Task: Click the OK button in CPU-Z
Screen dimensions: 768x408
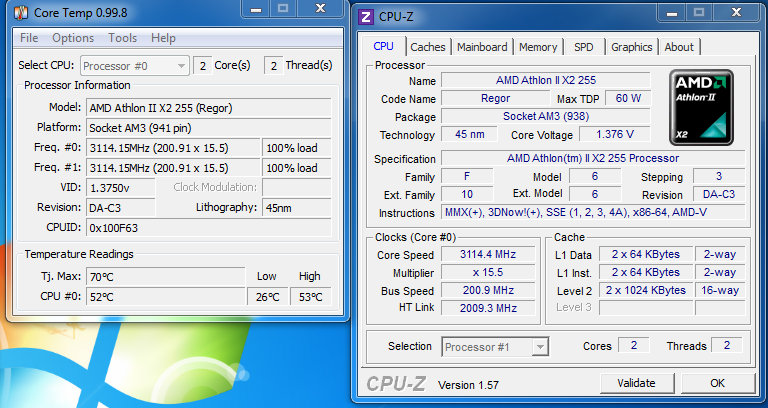Action: pyautogui.click(x=718, y=383)
